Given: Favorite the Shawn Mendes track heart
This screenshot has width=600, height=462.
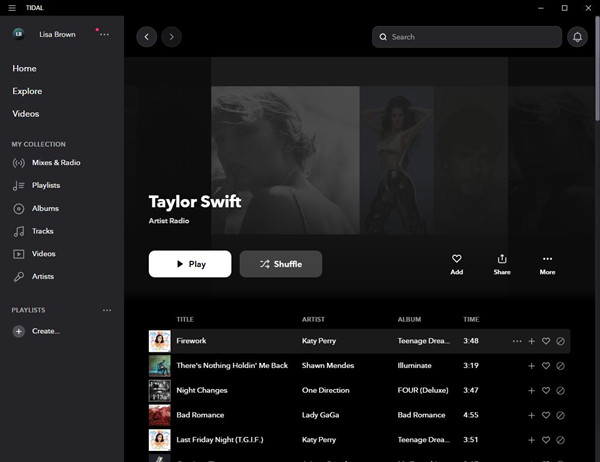Looking at the screenshot, I should pos(546,366).
